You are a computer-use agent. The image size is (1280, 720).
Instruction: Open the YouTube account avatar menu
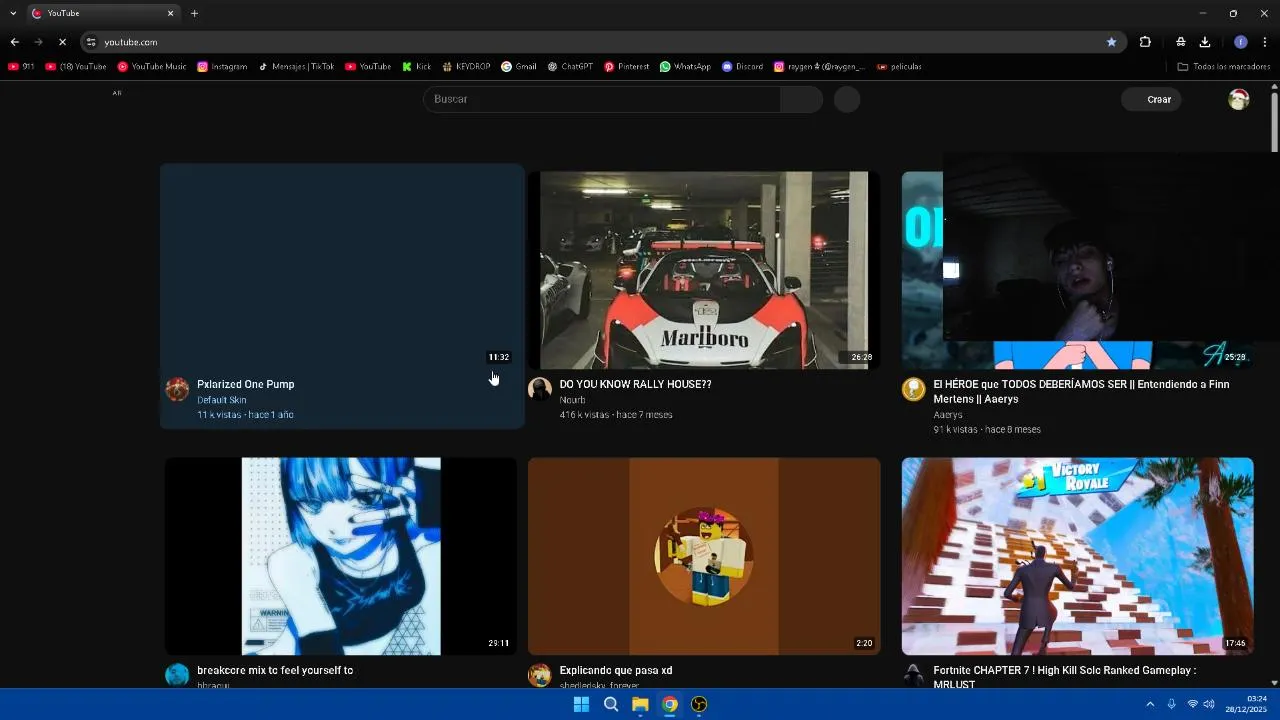1239,99
